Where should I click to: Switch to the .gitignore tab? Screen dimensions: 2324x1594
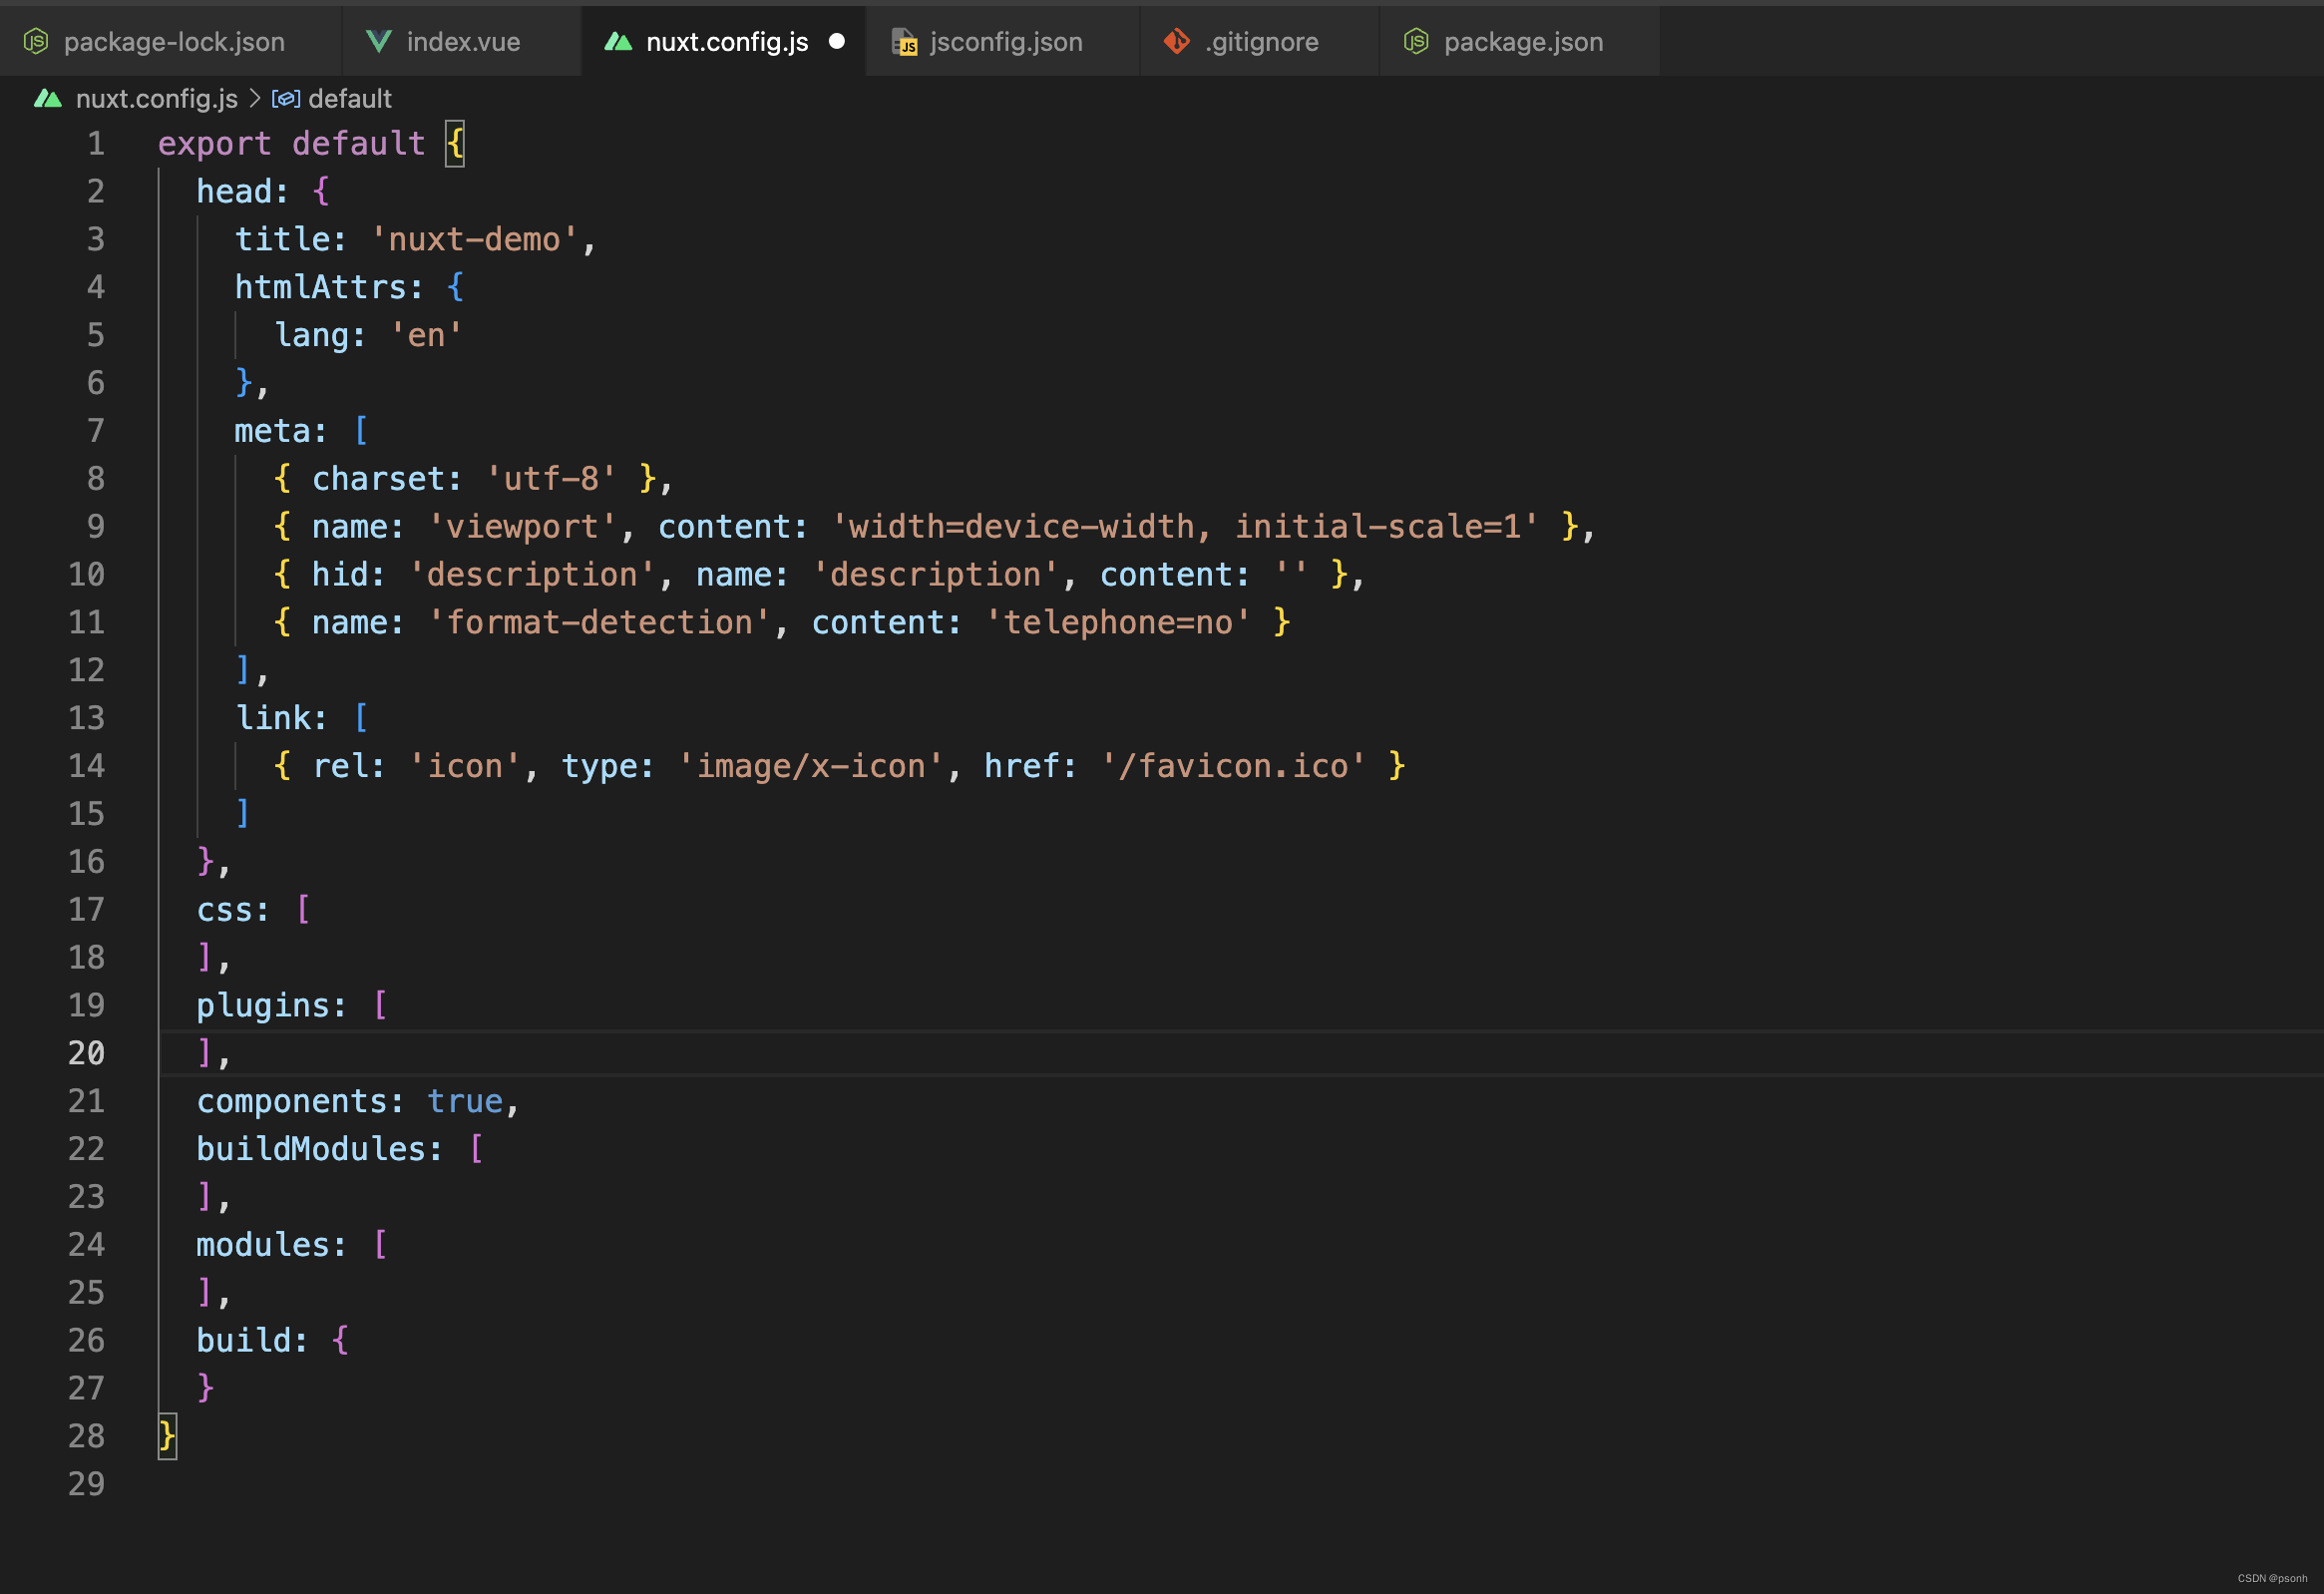click(x=1262, y=41)
